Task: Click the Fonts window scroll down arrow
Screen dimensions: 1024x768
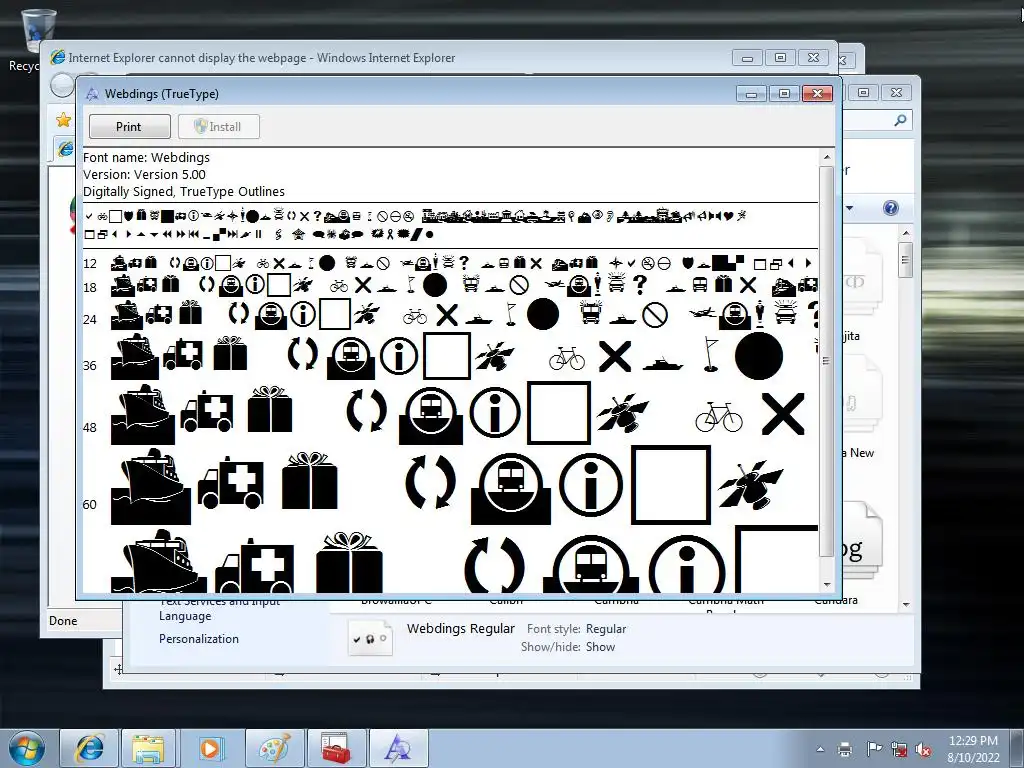Action: 906,605
